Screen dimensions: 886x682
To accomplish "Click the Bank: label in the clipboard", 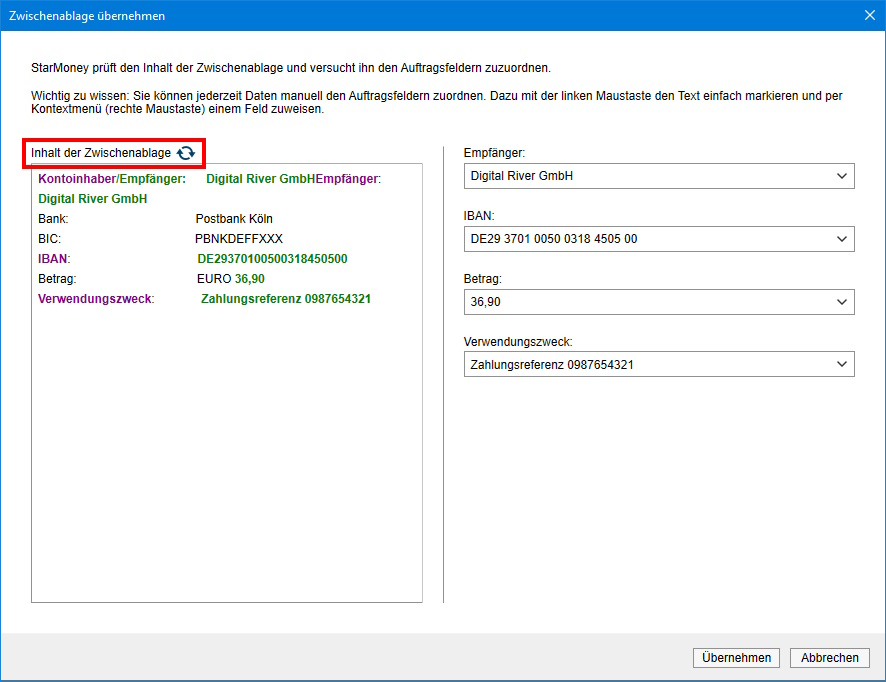I will 53,219.
